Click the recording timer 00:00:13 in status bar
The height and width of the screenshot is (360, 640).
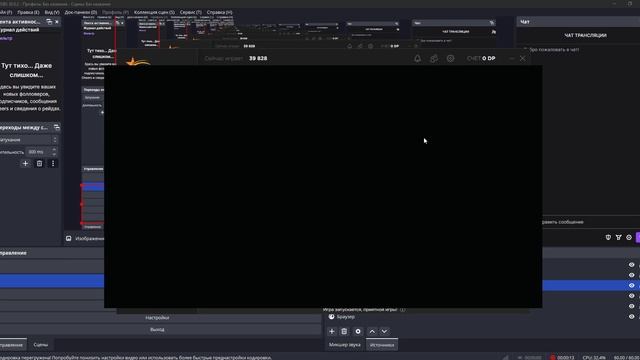pos(566,358)
